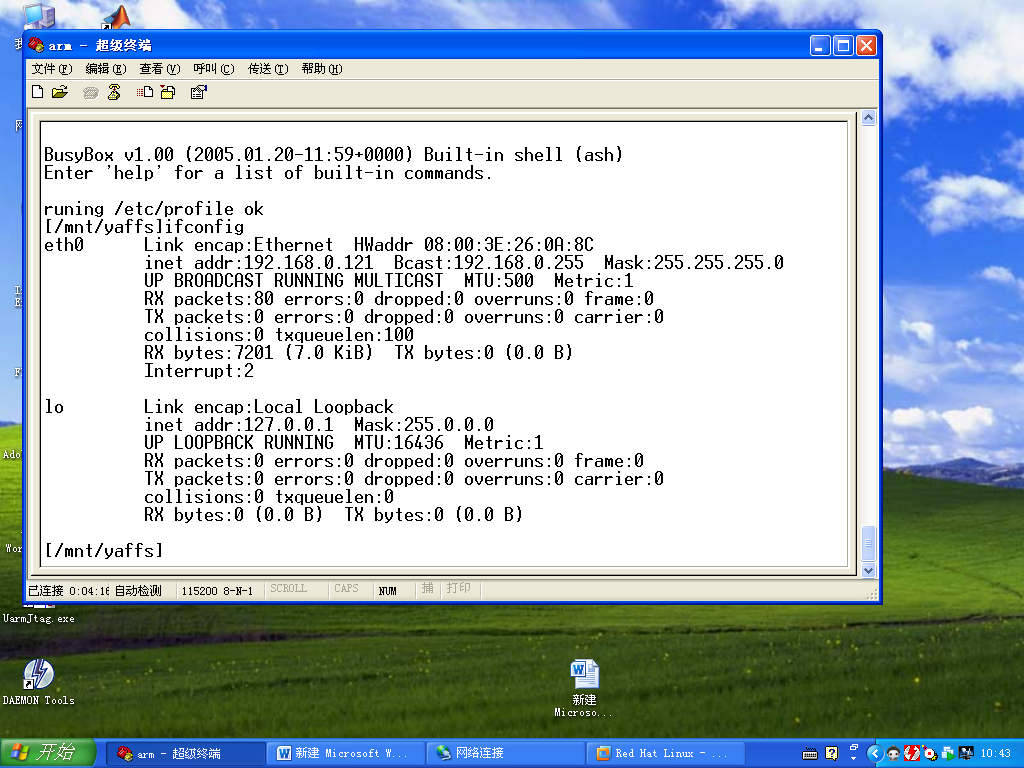Click the UarmJtag.exe desktop label
The width and height of the screenshot is (1024, 768).
(x=39, y=618)
